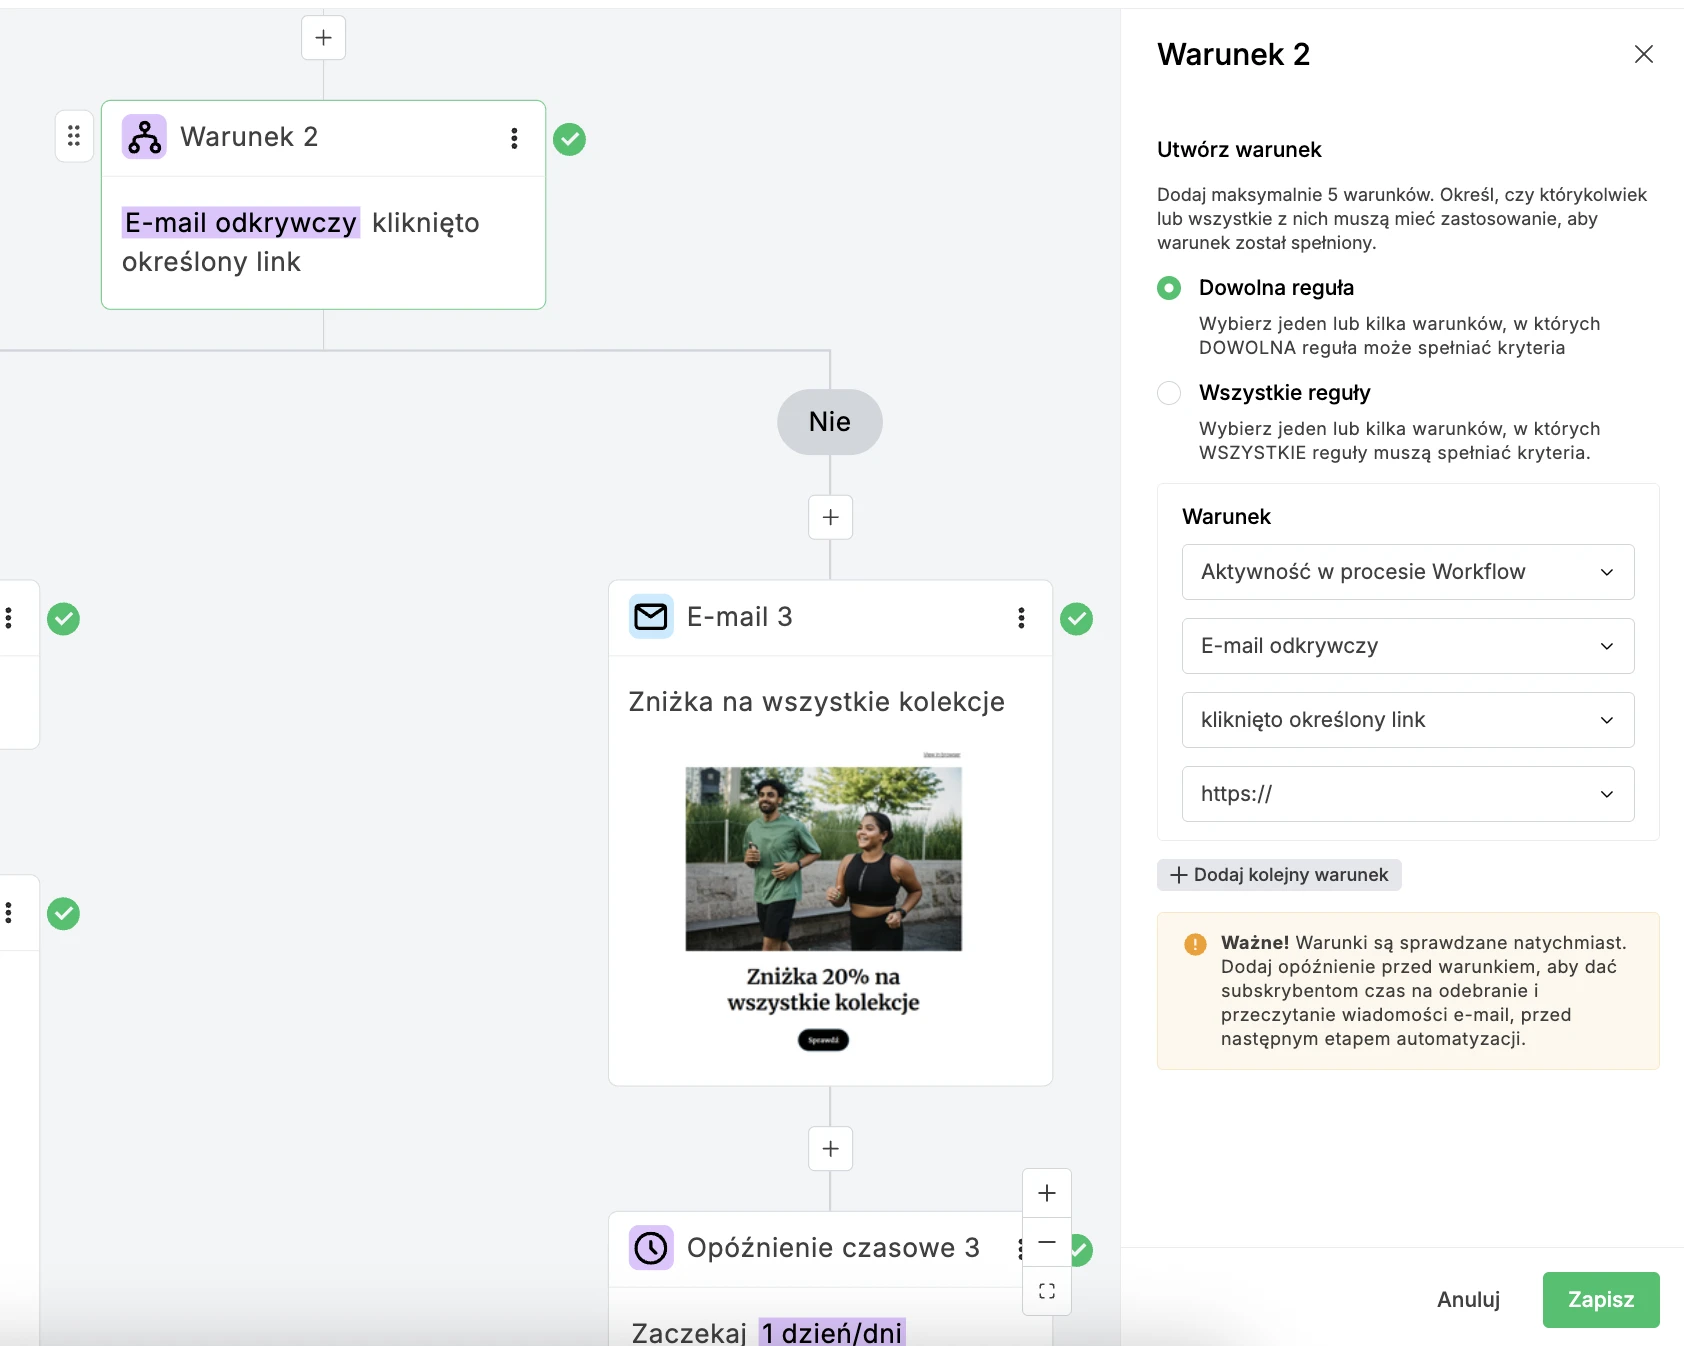Cancel changes using the Anuluj link
This screenshot has width=1684, height=1346.
pos(1468,1299)
